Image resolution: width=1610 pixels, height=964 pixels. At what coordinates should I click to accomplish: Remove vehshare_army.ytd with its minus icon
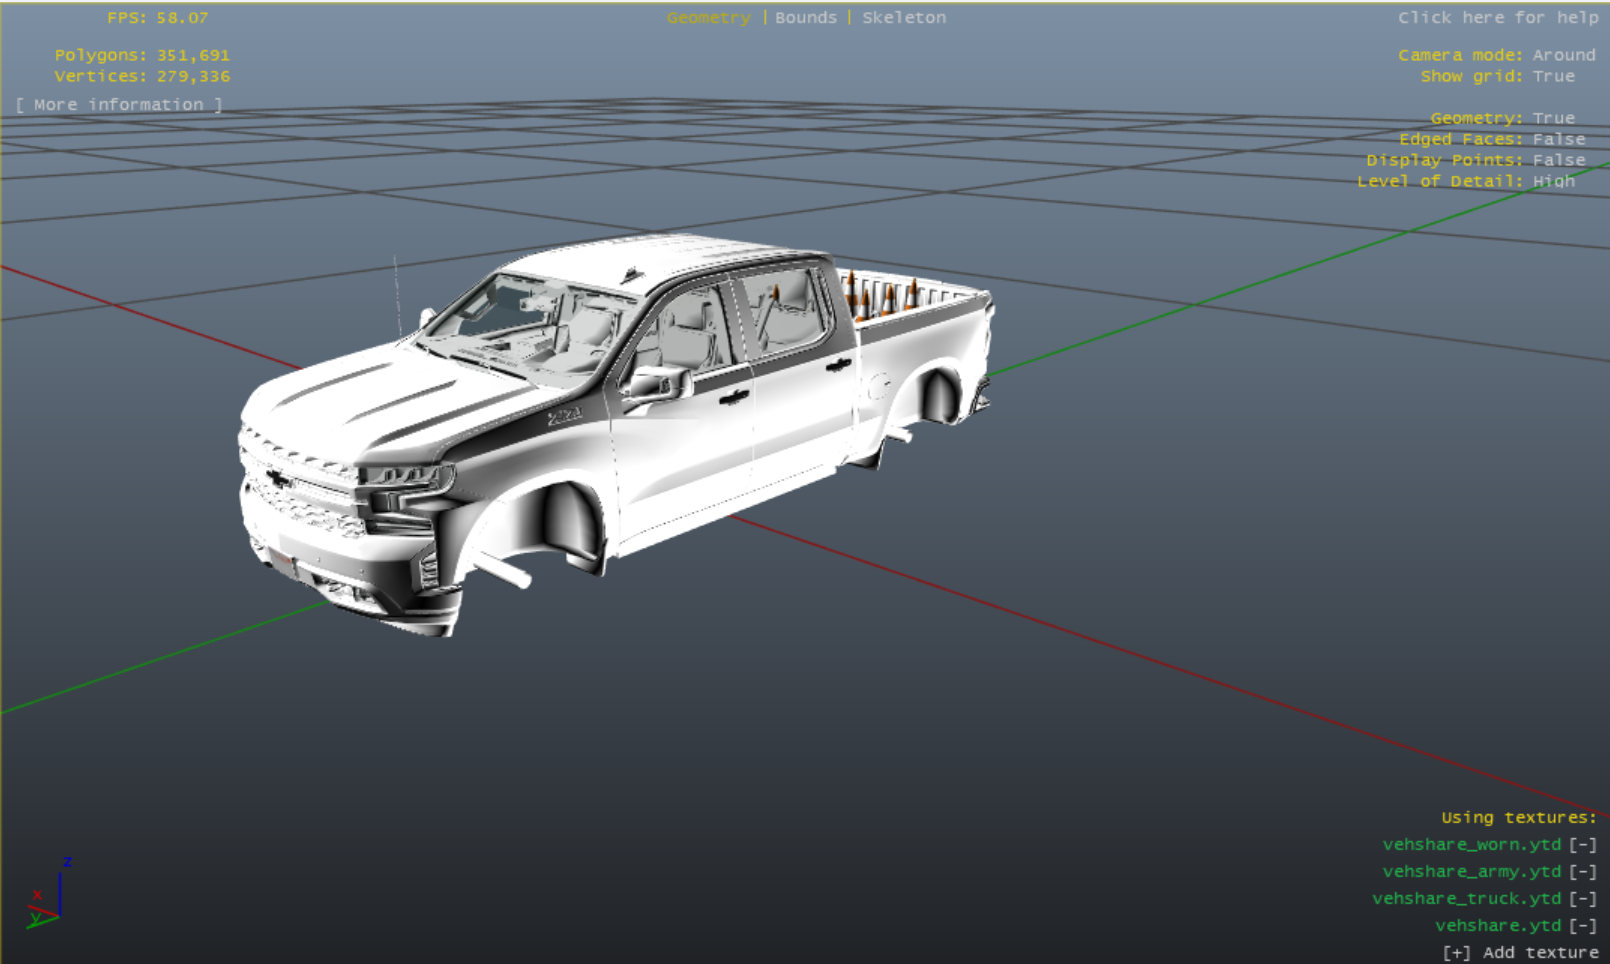coord(1582,872)
